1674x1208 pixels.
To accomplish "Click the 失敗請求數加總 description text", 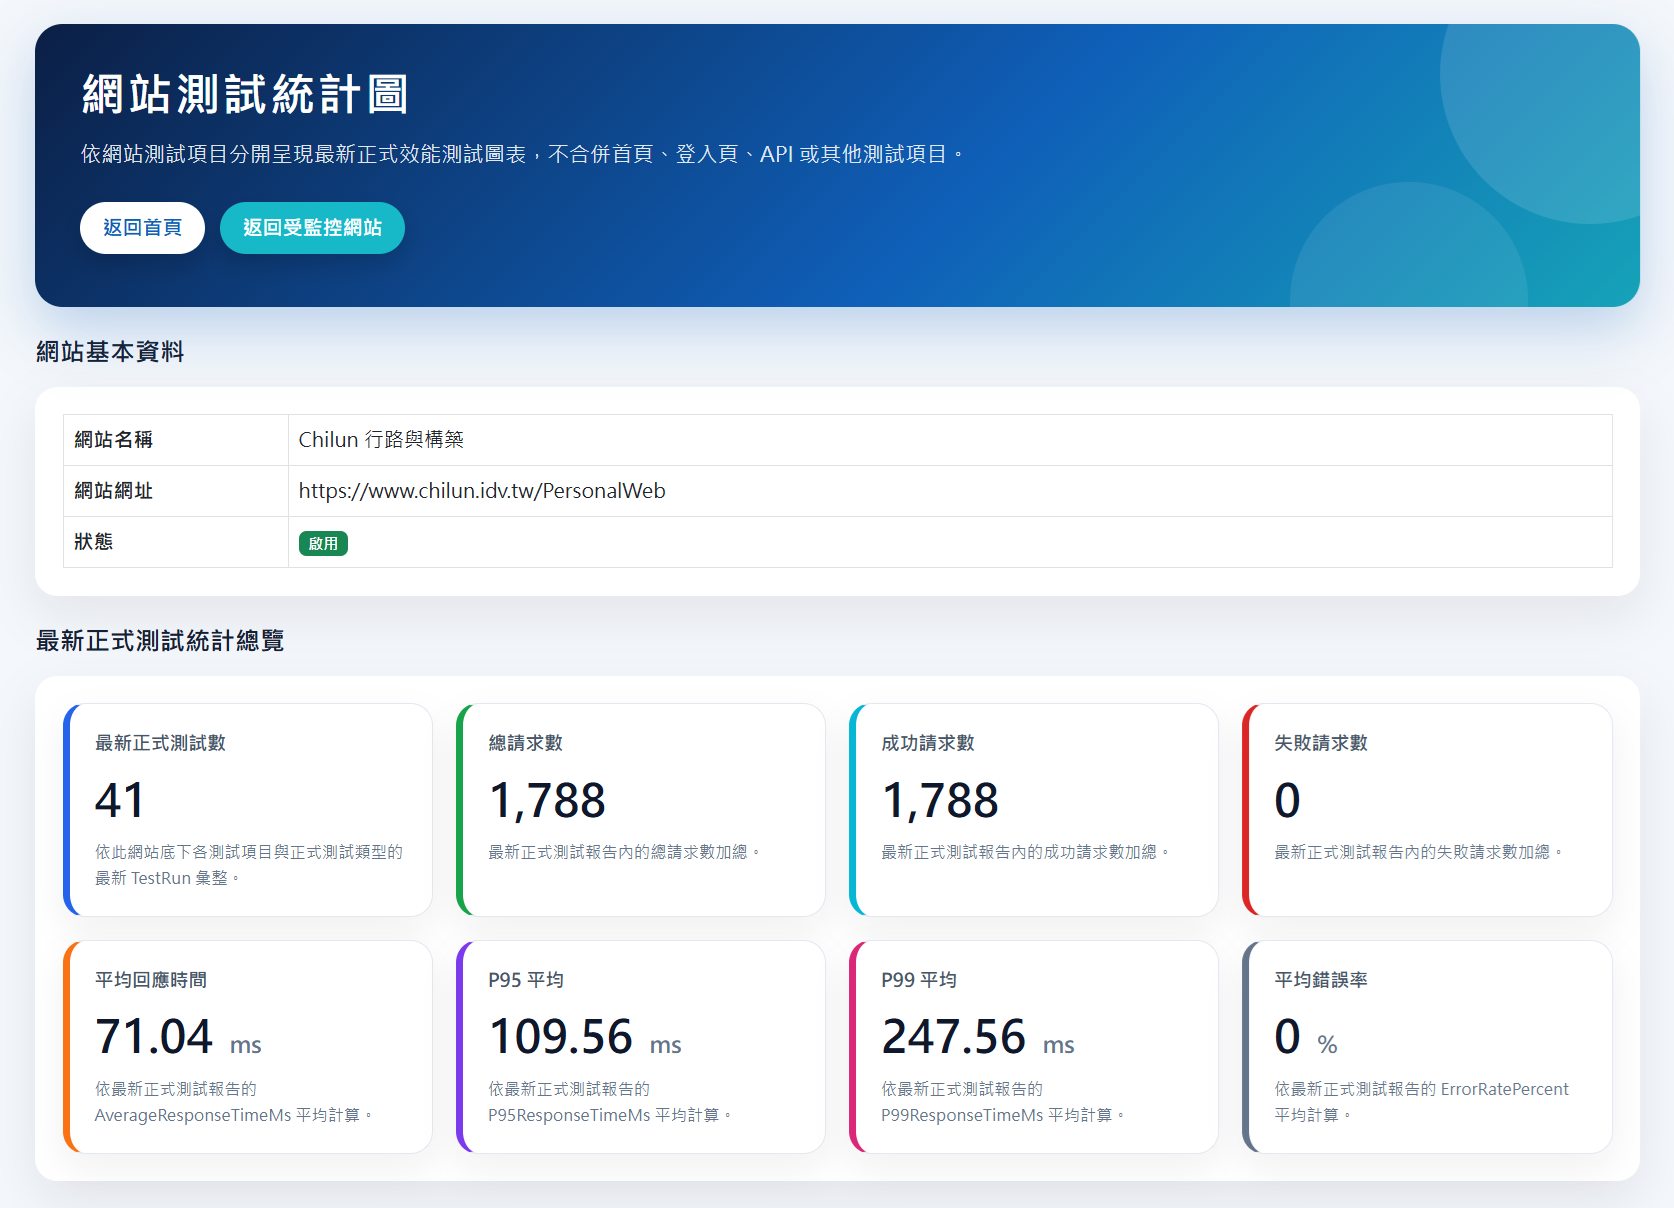I will (x=1418, y=852).
